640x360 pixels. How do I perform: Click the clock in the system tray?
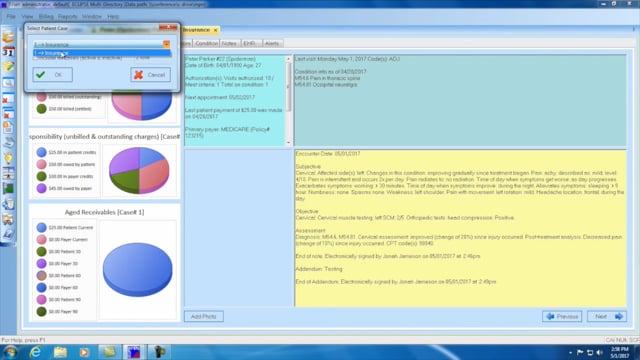[x=620, y=353]
